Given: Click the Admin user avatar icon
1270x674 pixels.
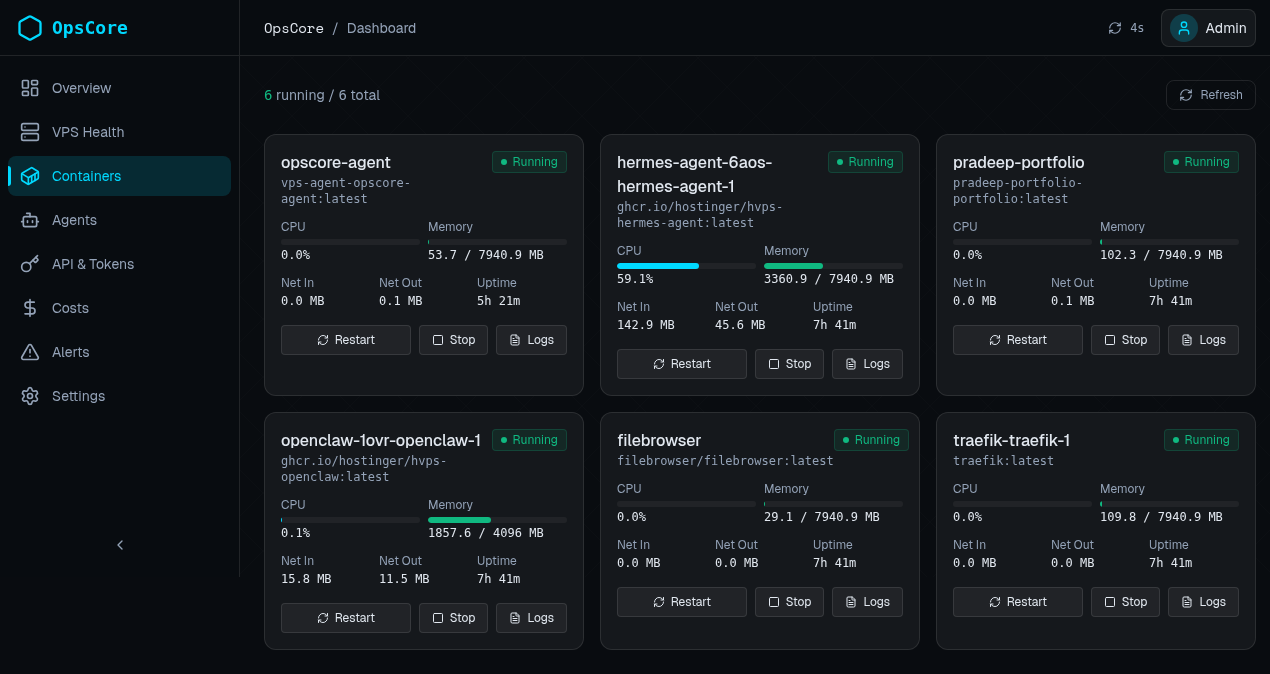Looking at the screenshot, I should tap(1184, 28).
